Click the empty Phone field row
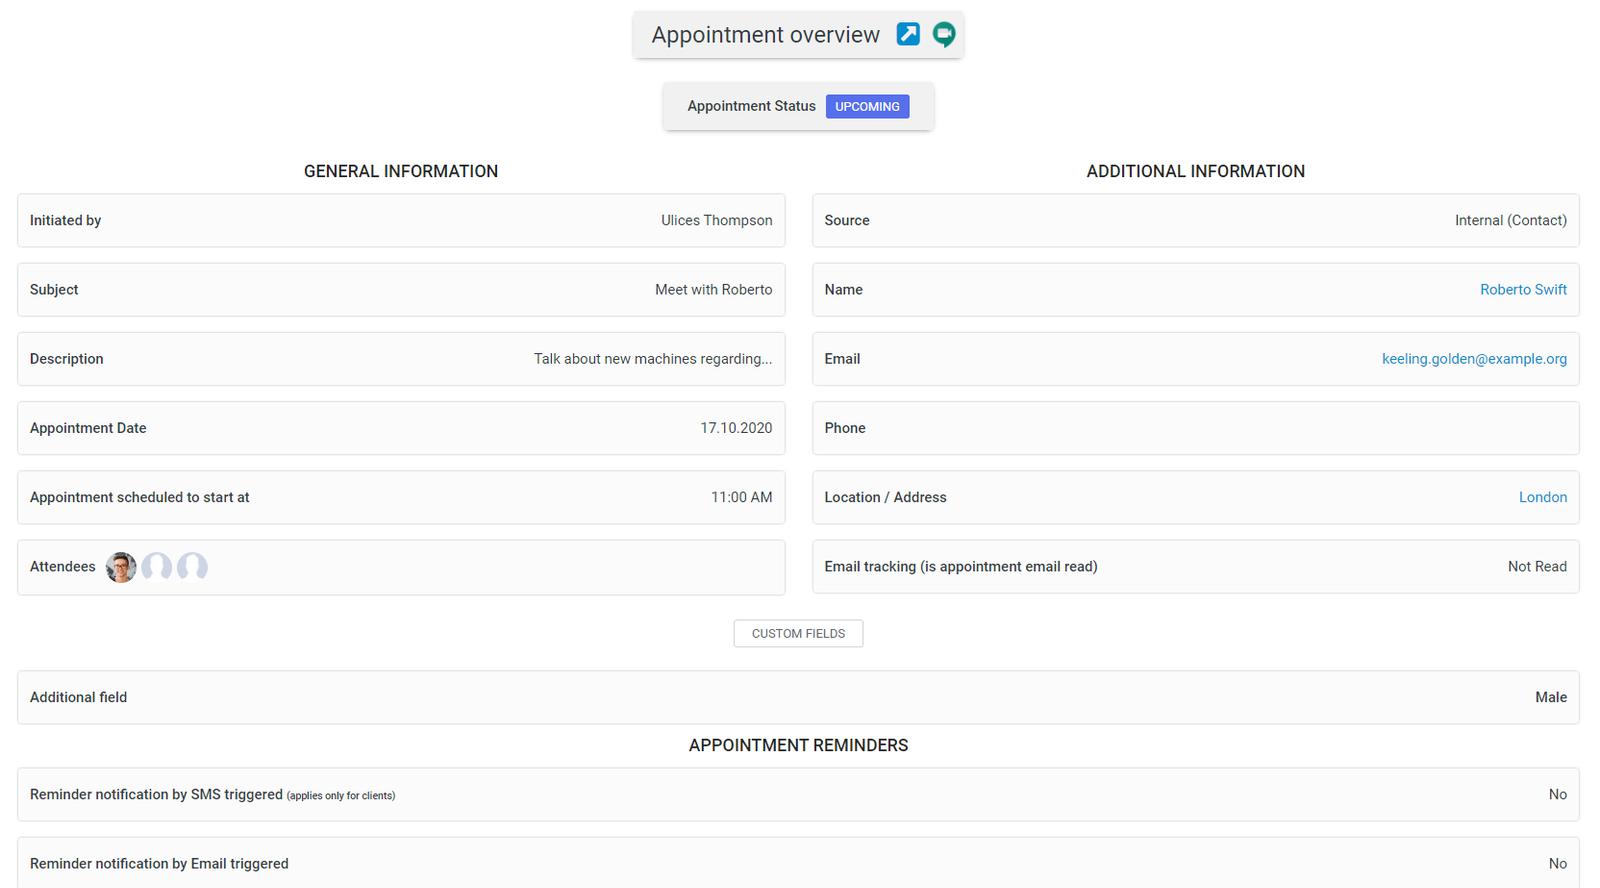 coord(1195,428)
